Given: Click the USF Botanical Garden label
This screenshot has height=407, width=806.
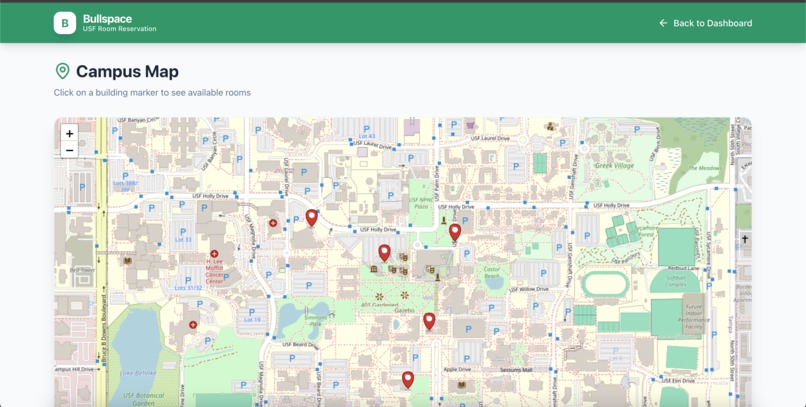Looking at the screenshot, I should (143, 399).
